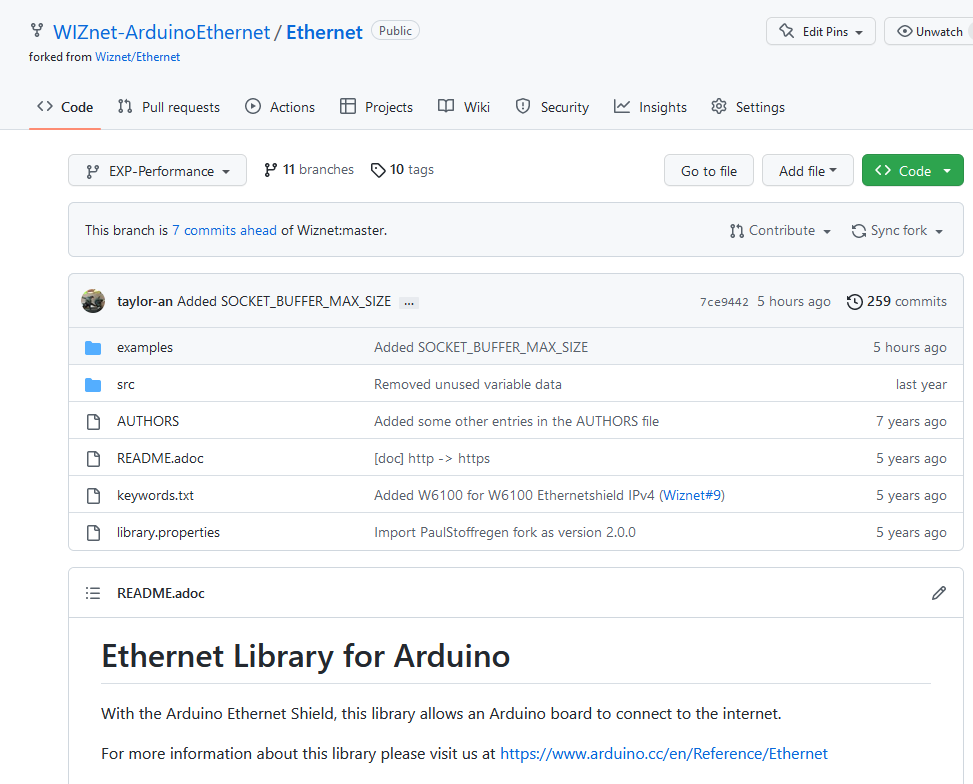
Task: Open the Edit Pins dropdown button
Action: tap(820, 31)
